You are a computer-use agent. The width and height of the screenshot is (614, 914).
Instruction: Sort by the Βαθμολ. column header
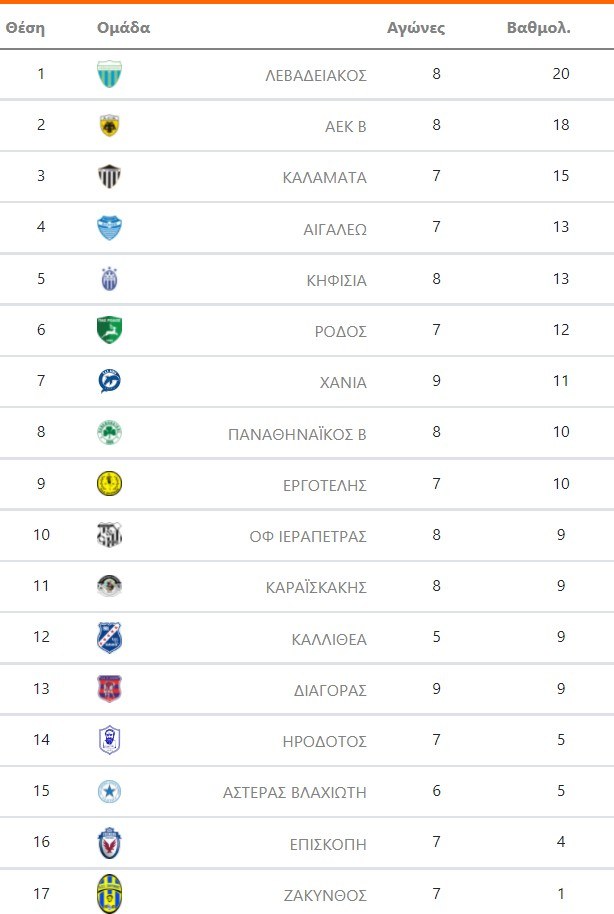(538, 28)
